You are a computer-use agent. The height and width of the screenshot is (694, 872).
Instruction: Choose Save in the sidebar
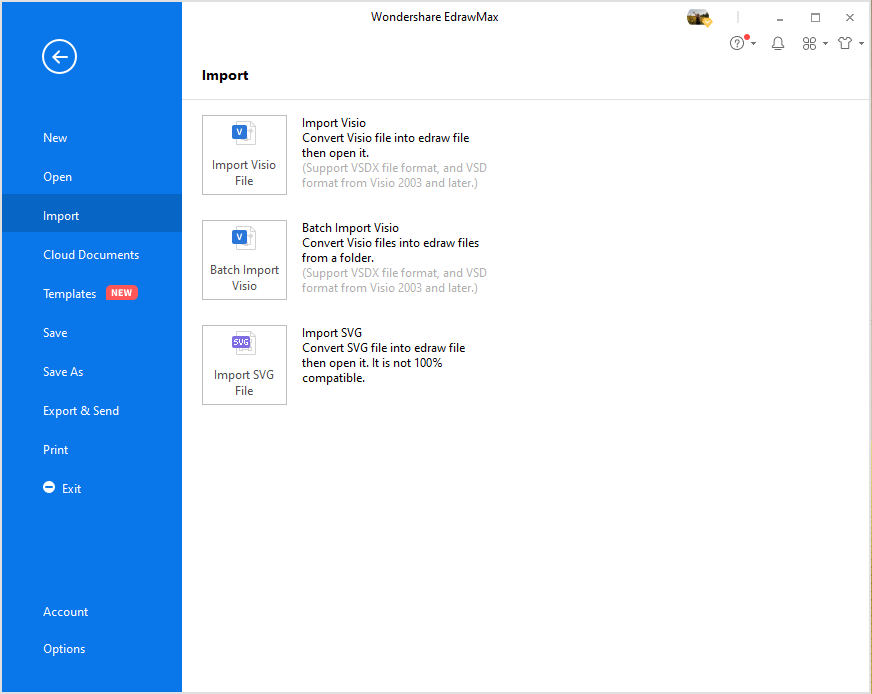click(92, 333)
